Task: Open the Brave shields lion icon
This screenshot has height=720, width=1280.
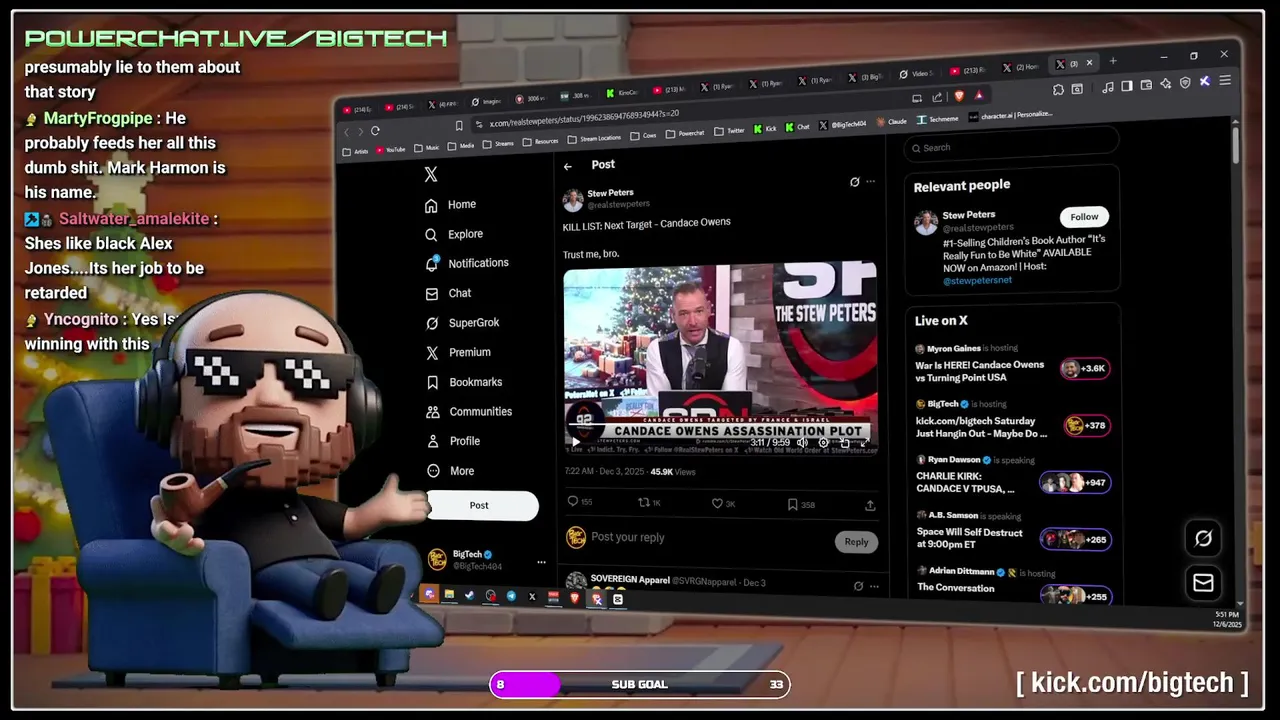Action: coord(959,96)
